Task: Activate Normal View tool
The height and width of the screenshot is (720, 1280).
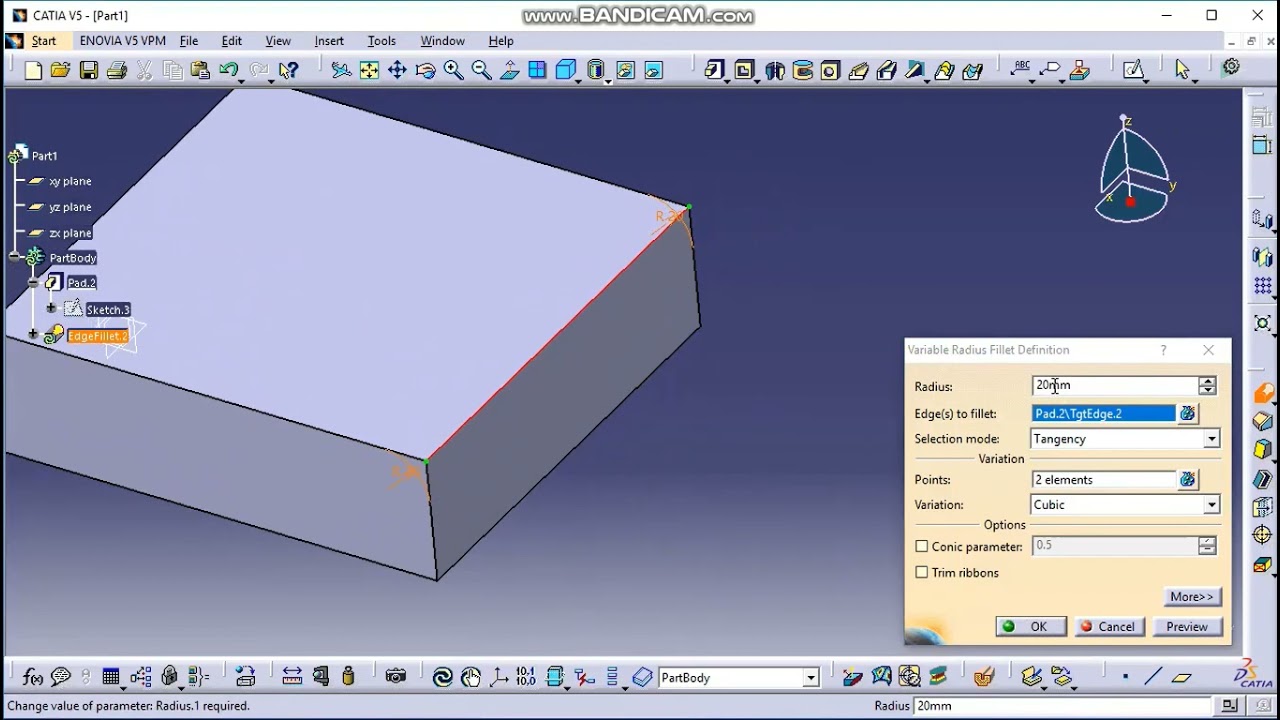Action: coord(509,70)
